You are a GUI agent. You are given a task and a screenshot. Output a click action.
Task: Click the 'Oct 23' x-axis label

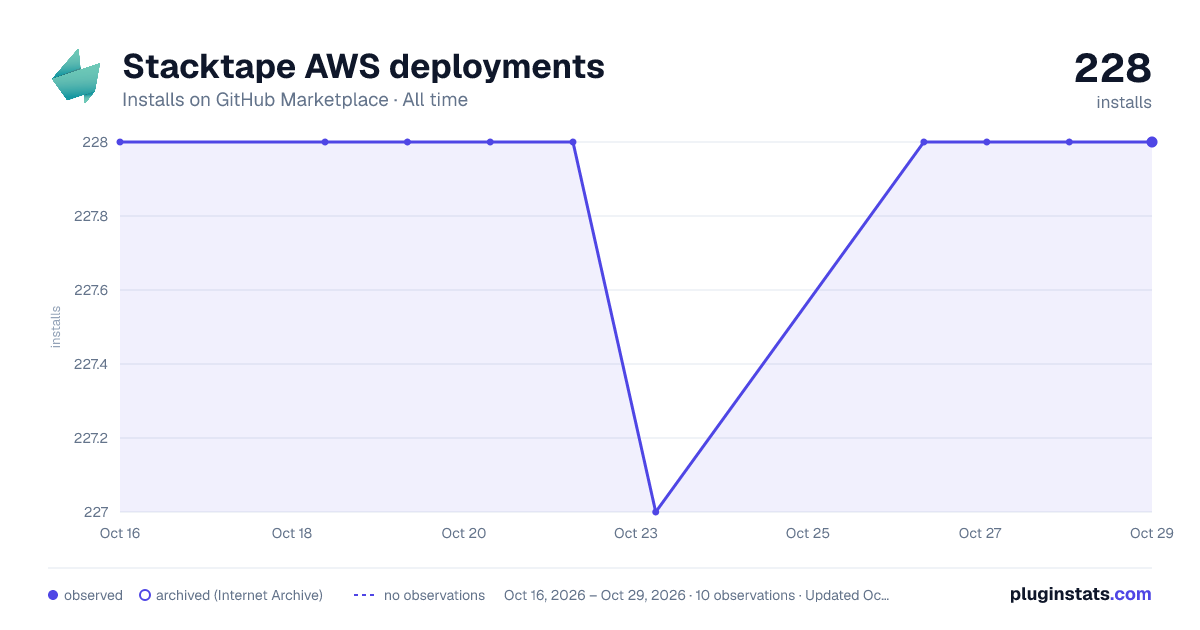(x=636, y=533)
